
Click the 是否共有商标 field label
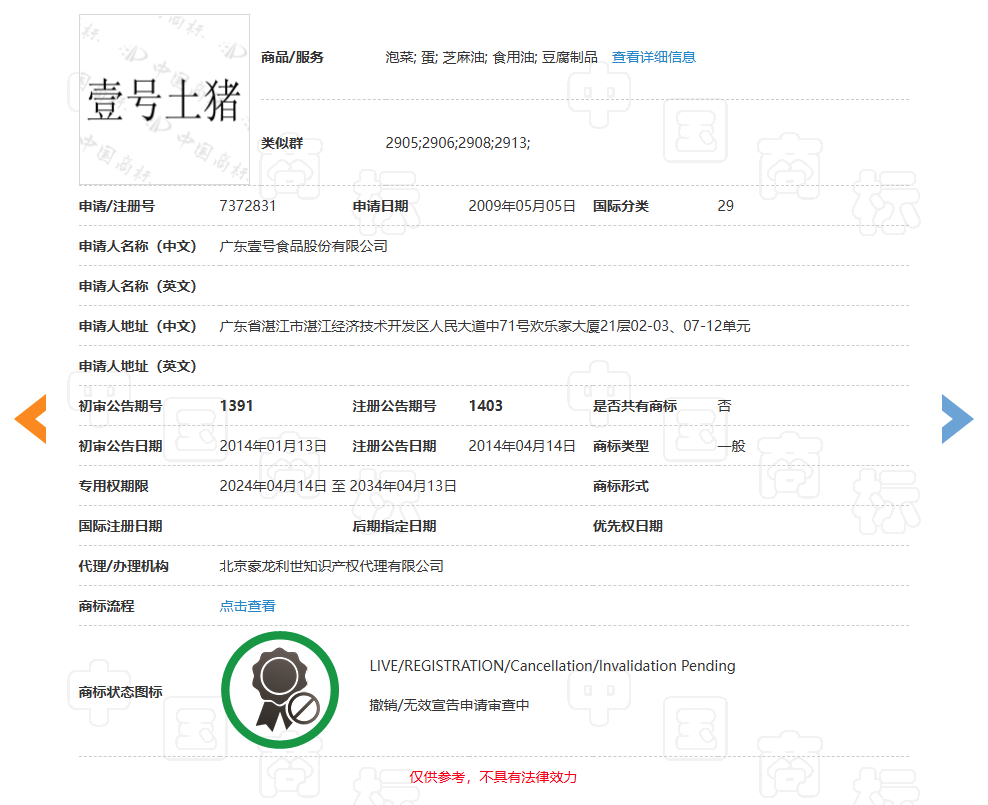pyautogui.click(x=635, y=406)
